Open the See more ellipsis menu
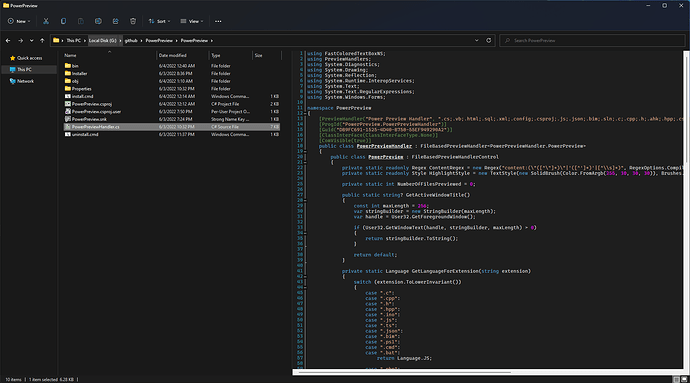Image resolution: width=690 pixels, height=383 pixels. point(218,21)
